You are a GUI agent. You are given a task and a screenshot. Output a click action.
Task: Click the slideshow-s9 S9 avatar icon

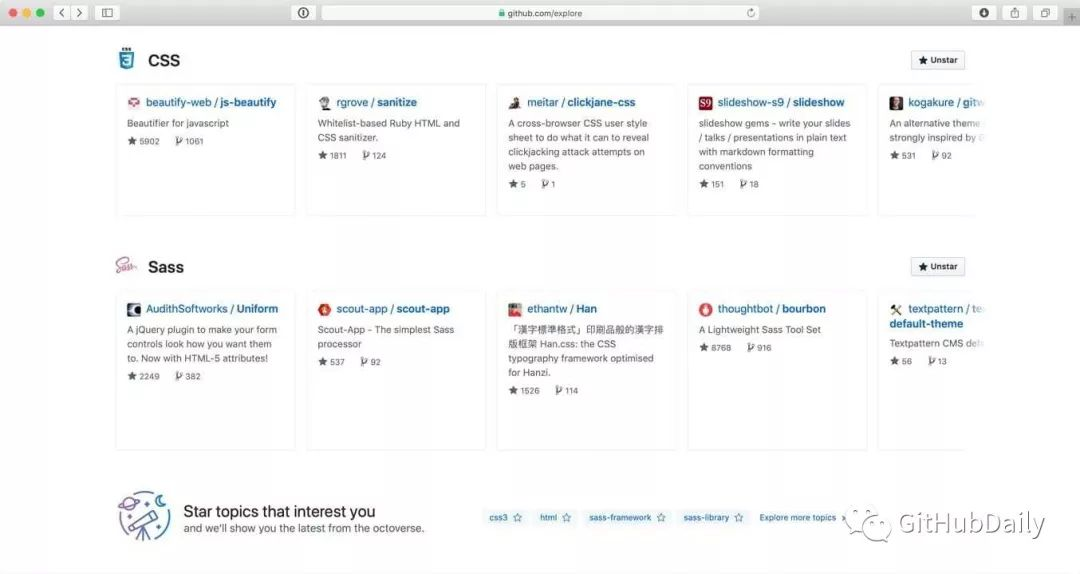(705, 103)
